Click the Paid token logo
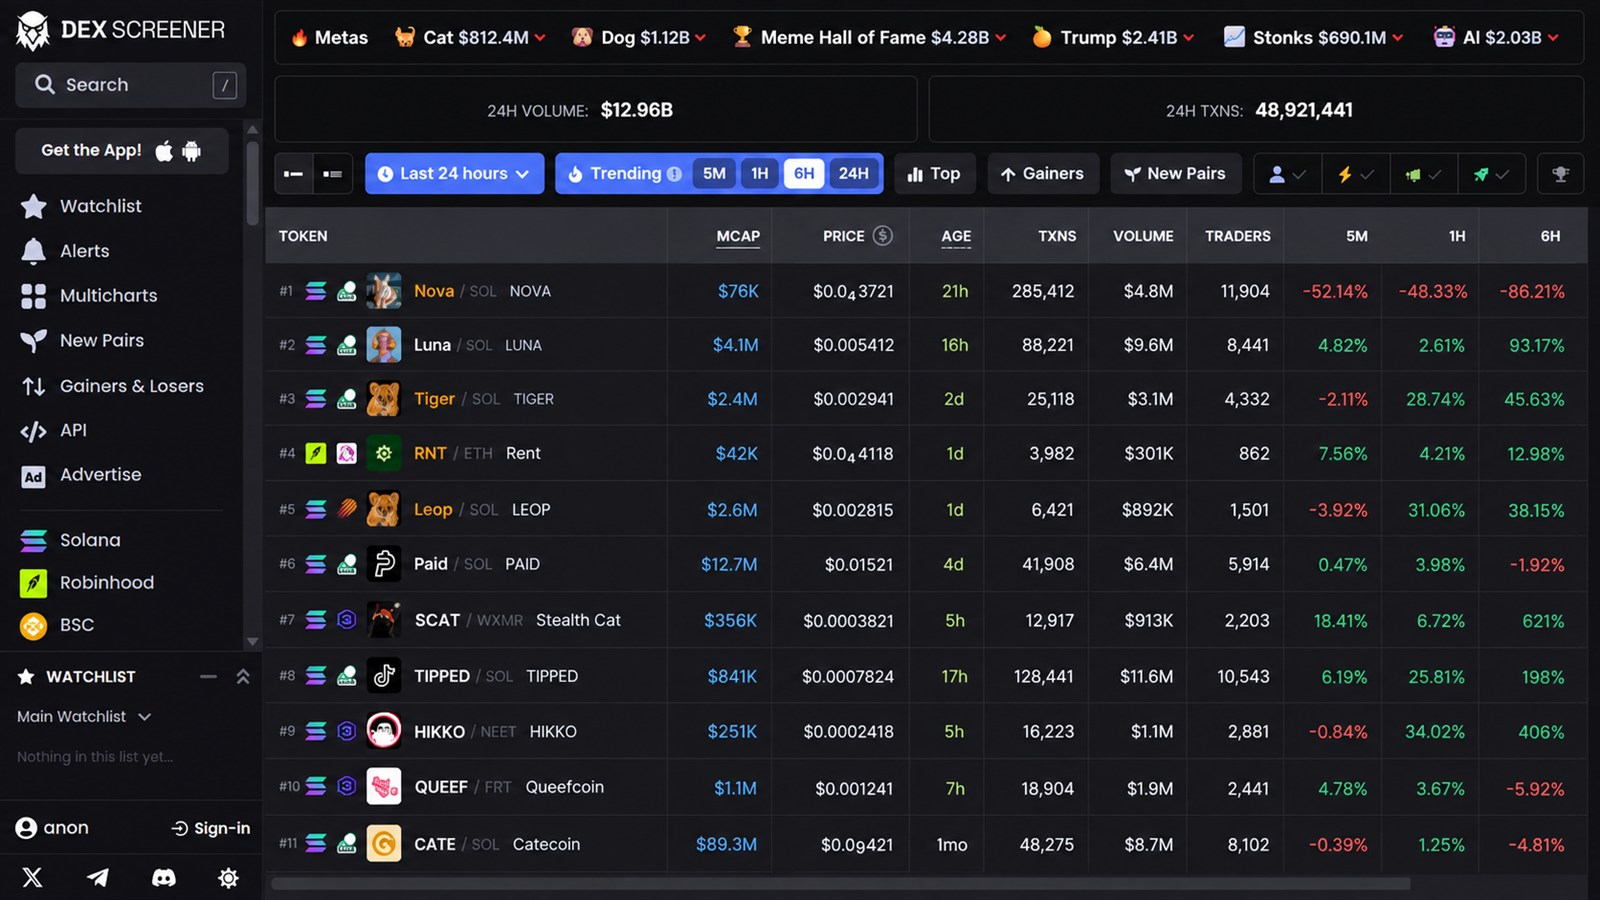 point(384,564)
